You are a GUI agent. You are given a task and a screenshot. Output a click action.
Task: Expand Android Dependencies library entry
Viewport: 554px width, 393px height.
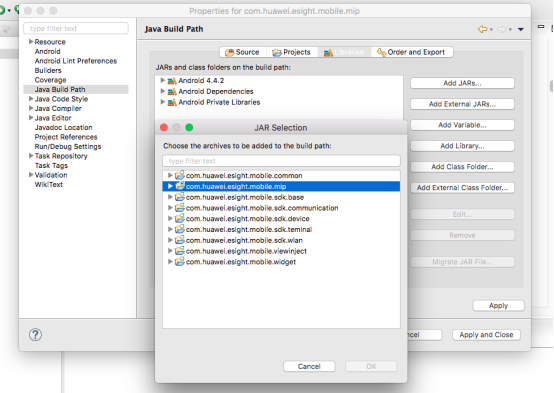tap(163, 91)
